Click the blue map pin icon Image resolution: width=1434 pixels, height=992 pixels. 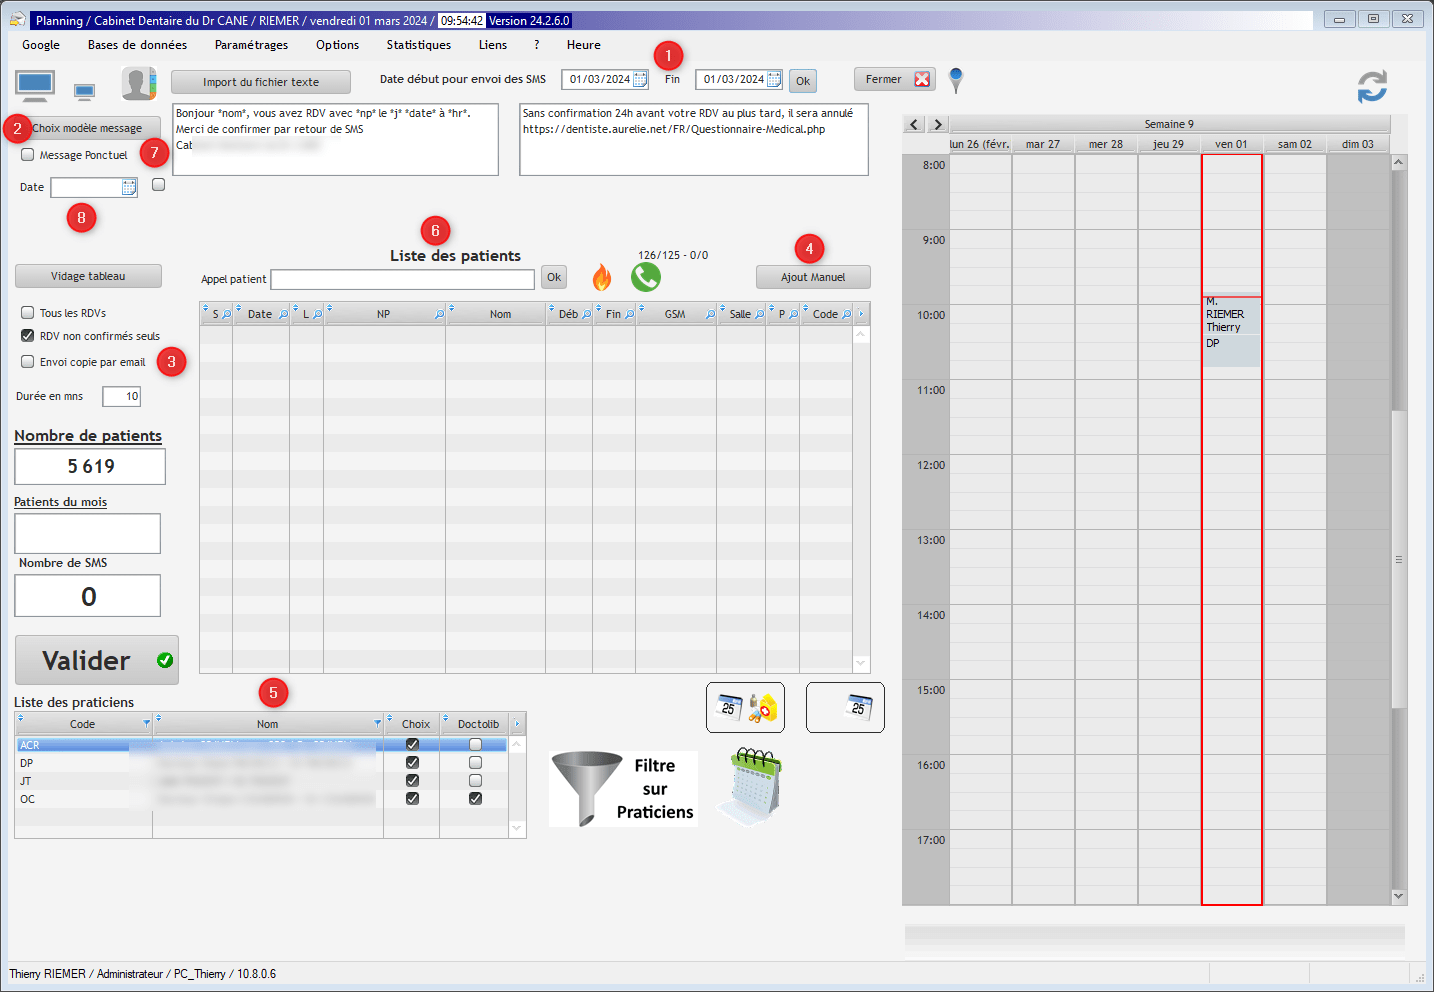click(x=956, y=80)
